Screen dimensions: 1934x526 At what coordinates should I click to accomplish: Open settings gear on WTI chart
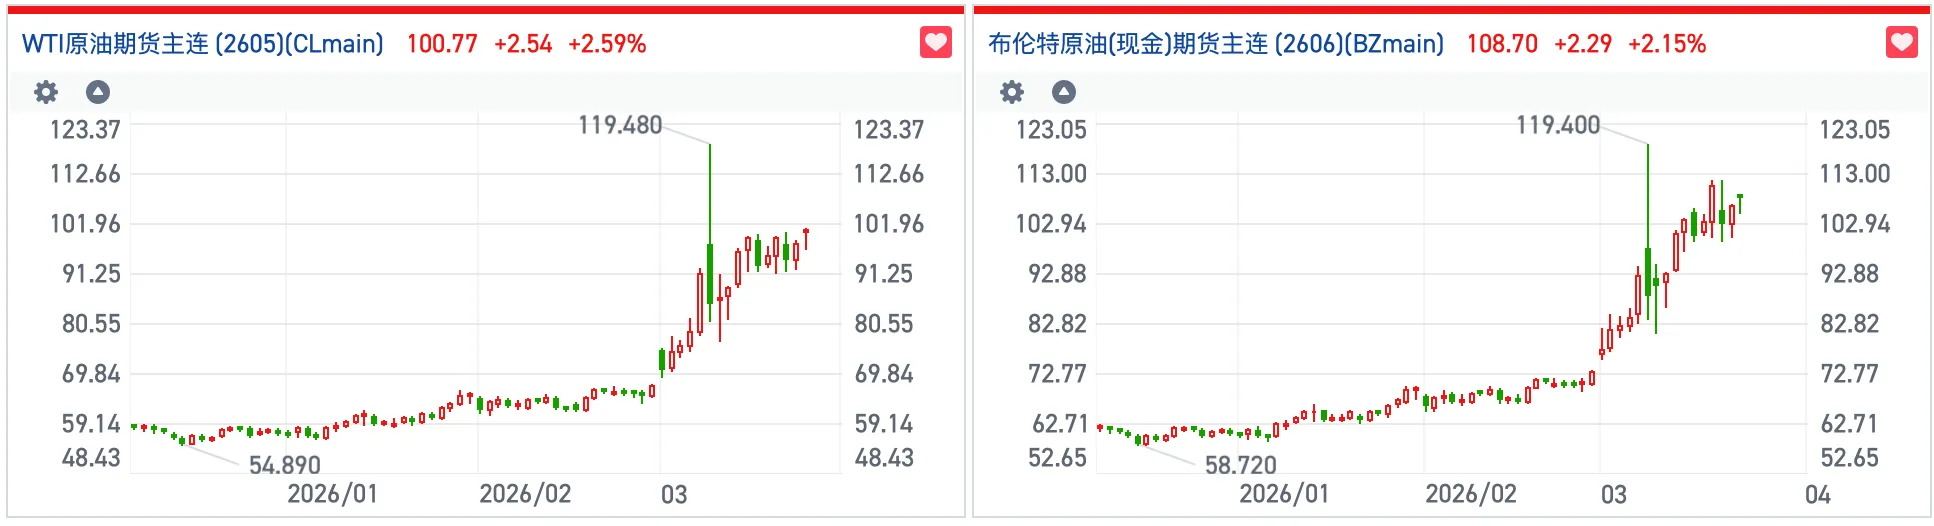click(46, 93)
